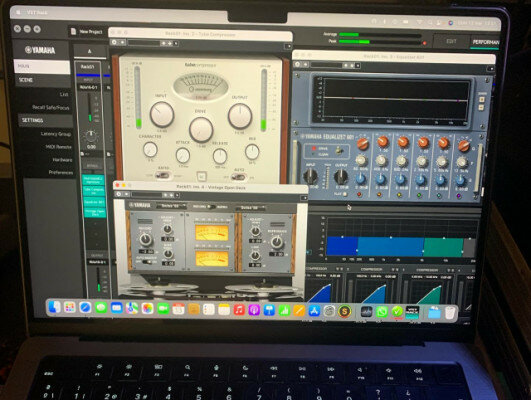
Task: Click the Equalizer 601 plugin power icon
Action: point(297,64)
